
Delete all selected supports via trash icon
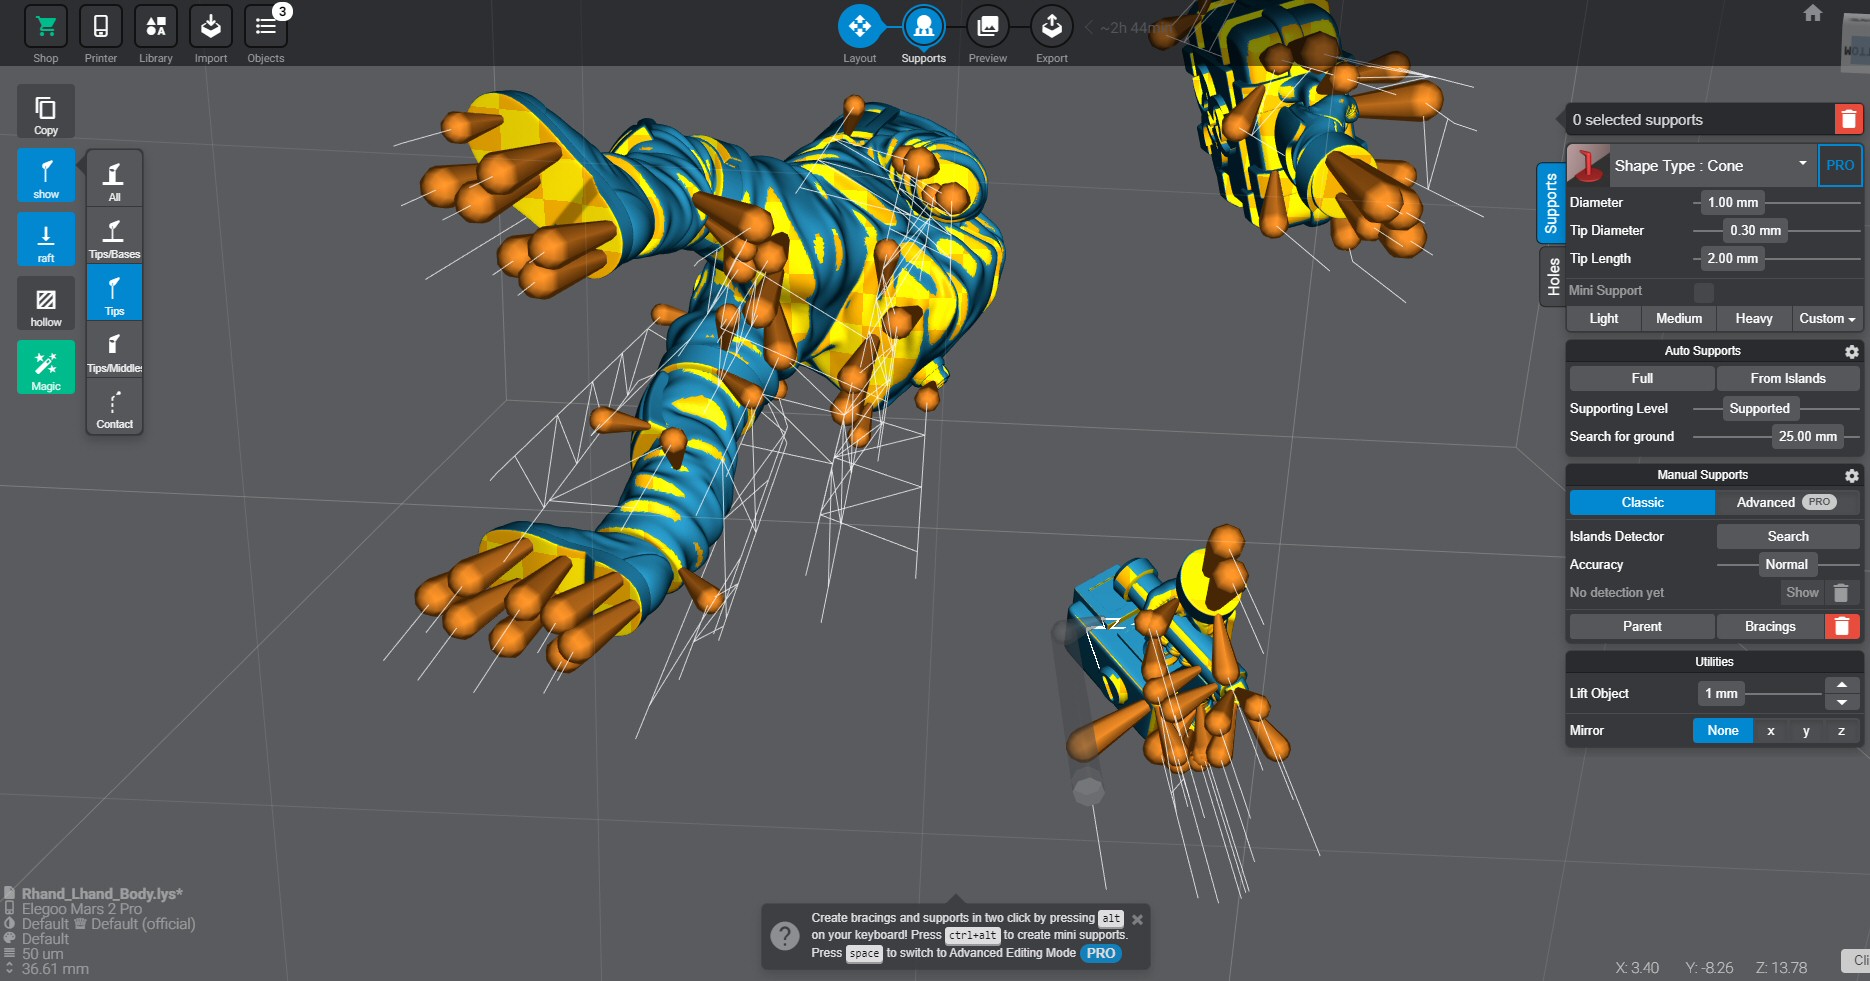click(1848, 119)
